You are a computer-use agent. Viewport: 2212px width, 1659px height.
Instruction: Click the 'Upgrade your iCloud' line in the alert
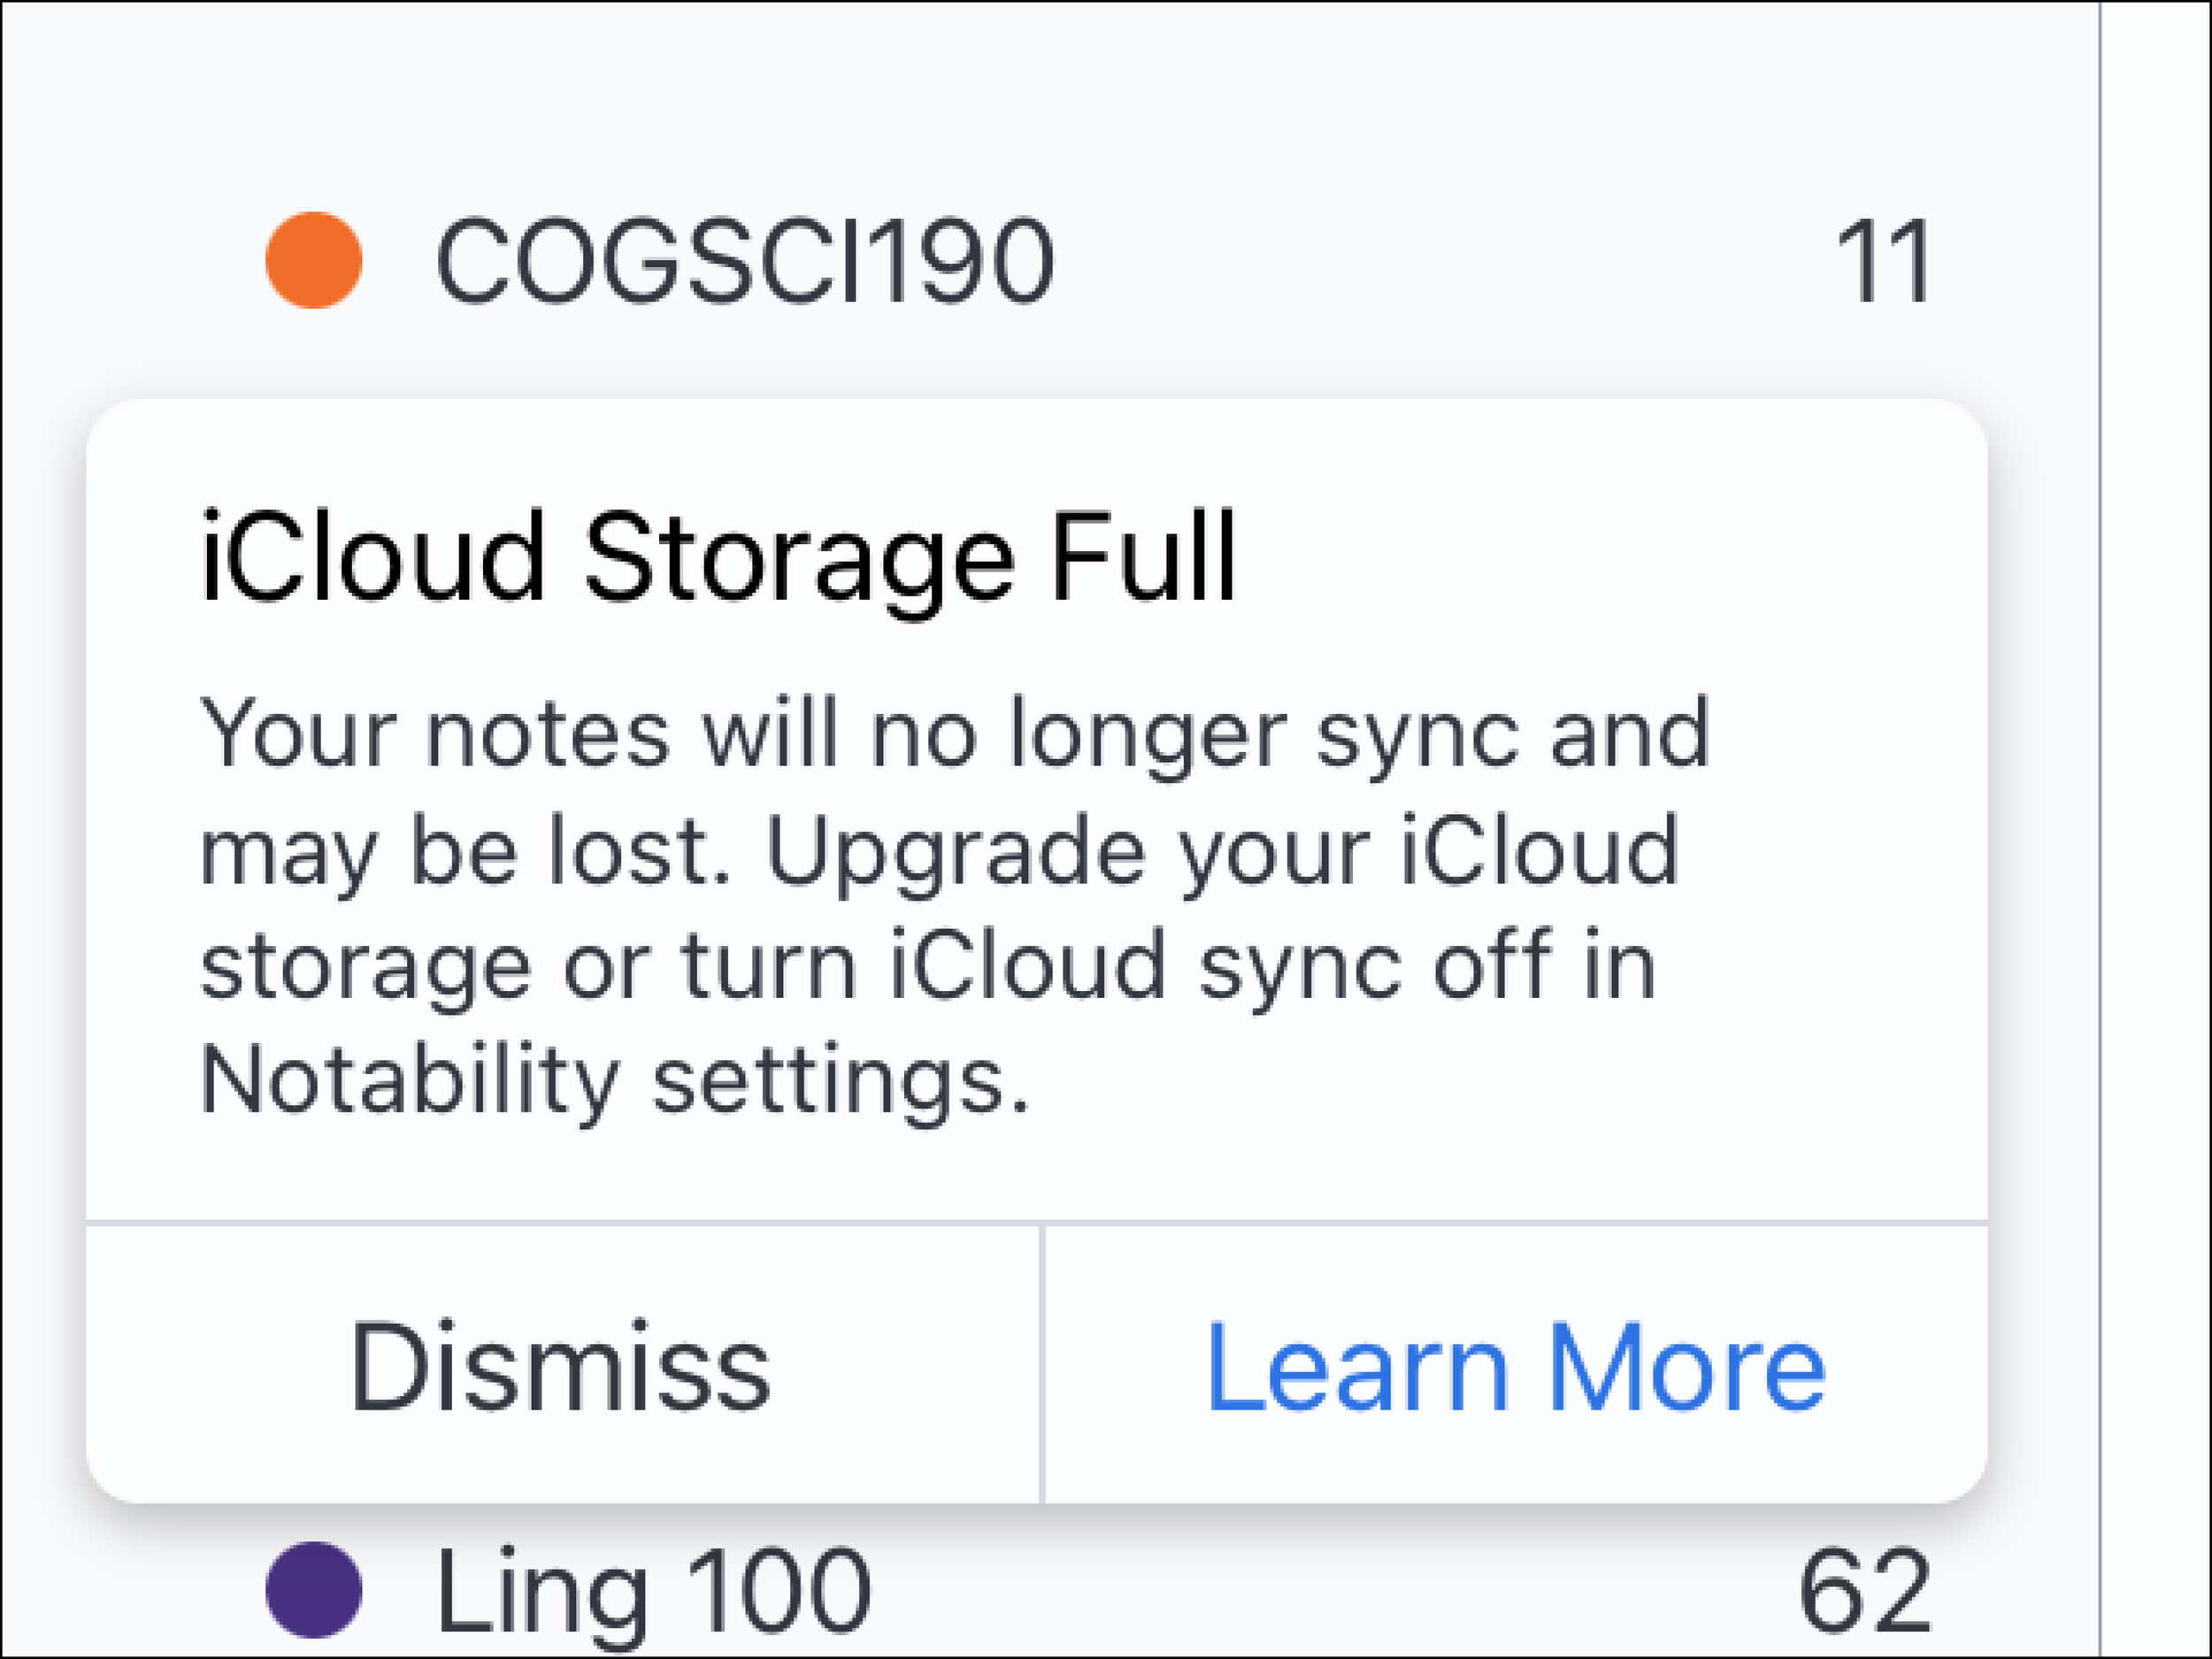tap(1220, 851)
